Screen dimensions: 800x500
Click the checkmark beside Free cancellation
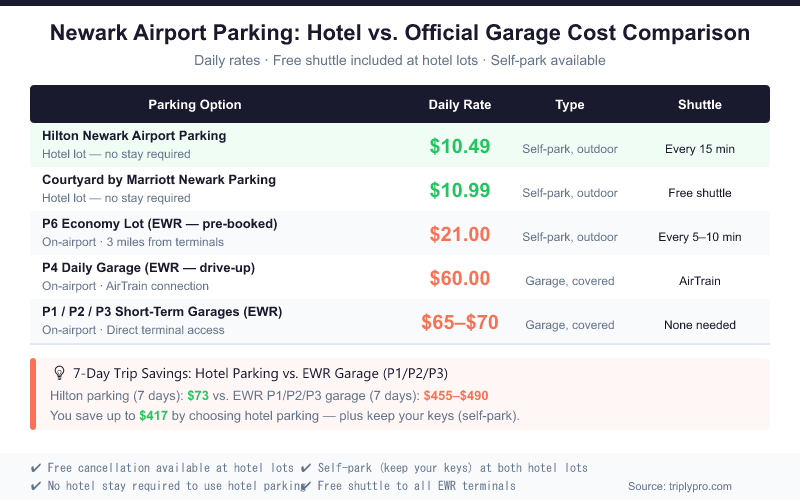point(36,468)
